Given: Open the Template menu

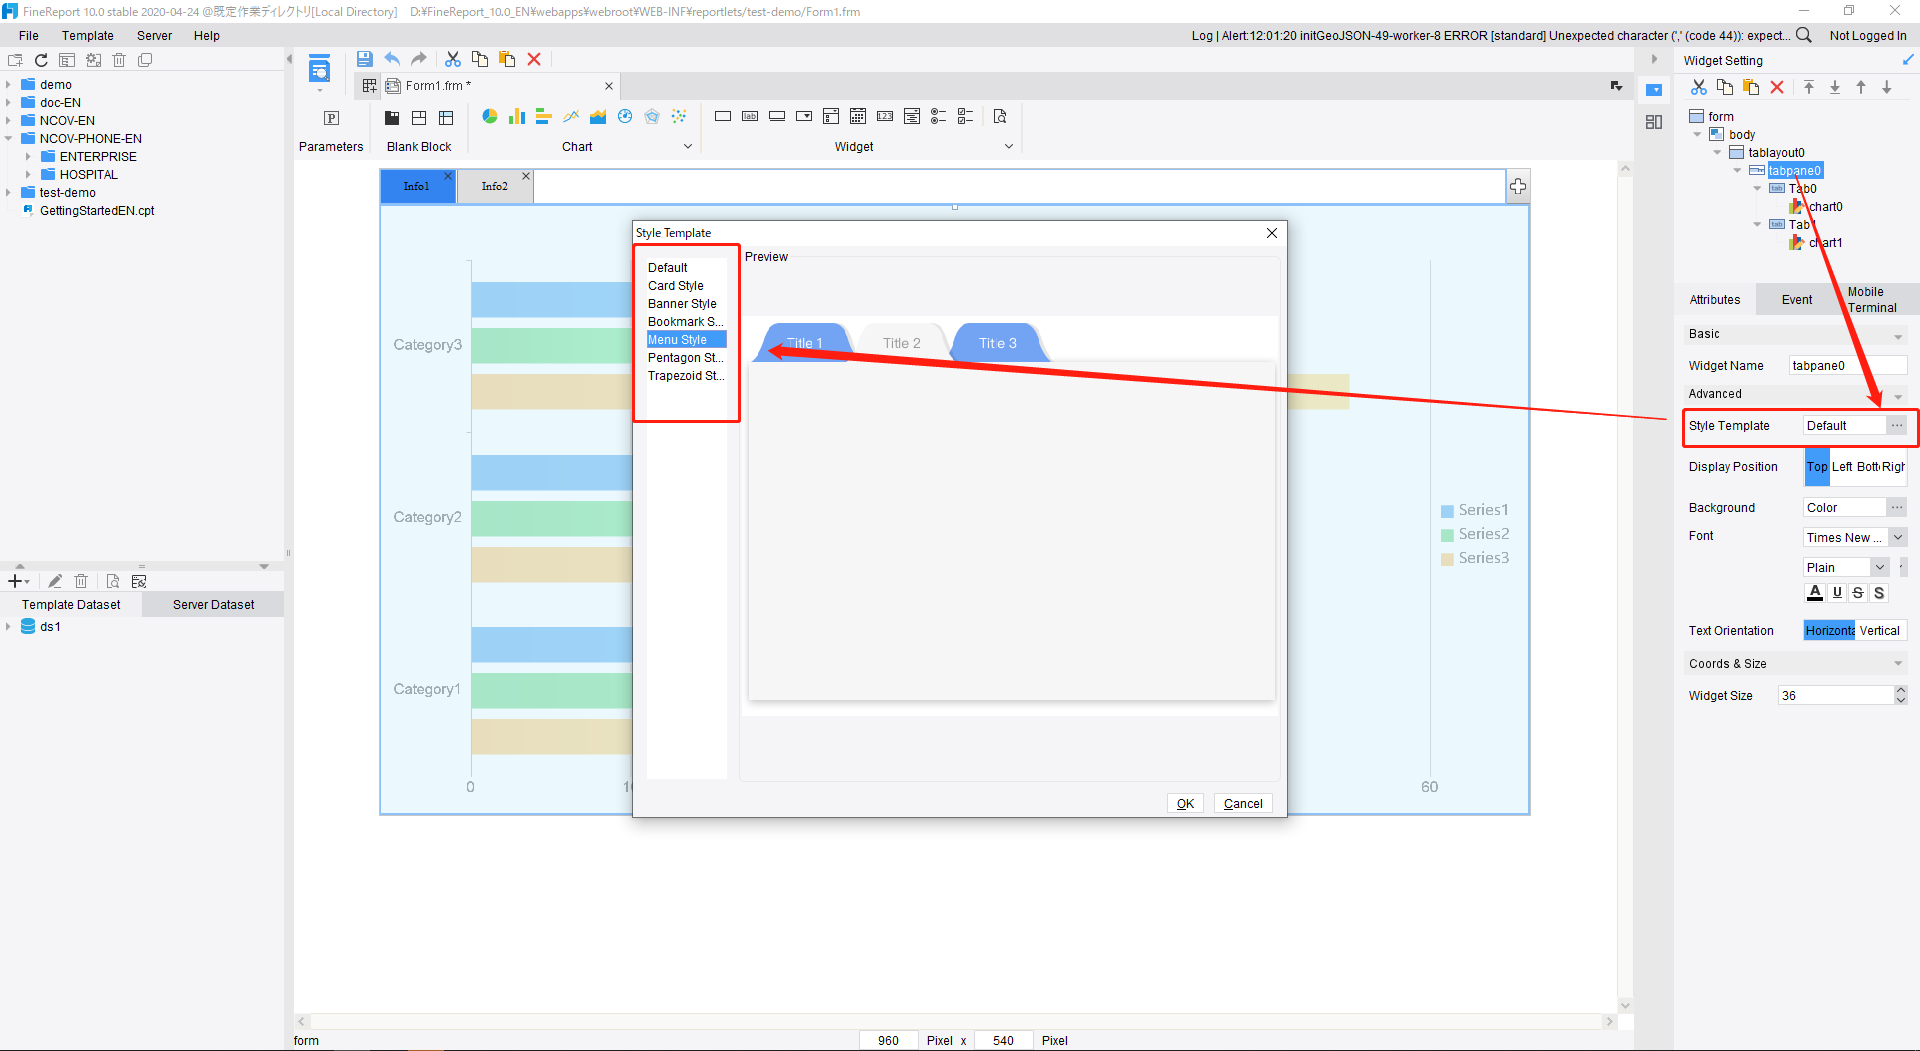Looking at the screenshot, I should click(x=88, y=35).
